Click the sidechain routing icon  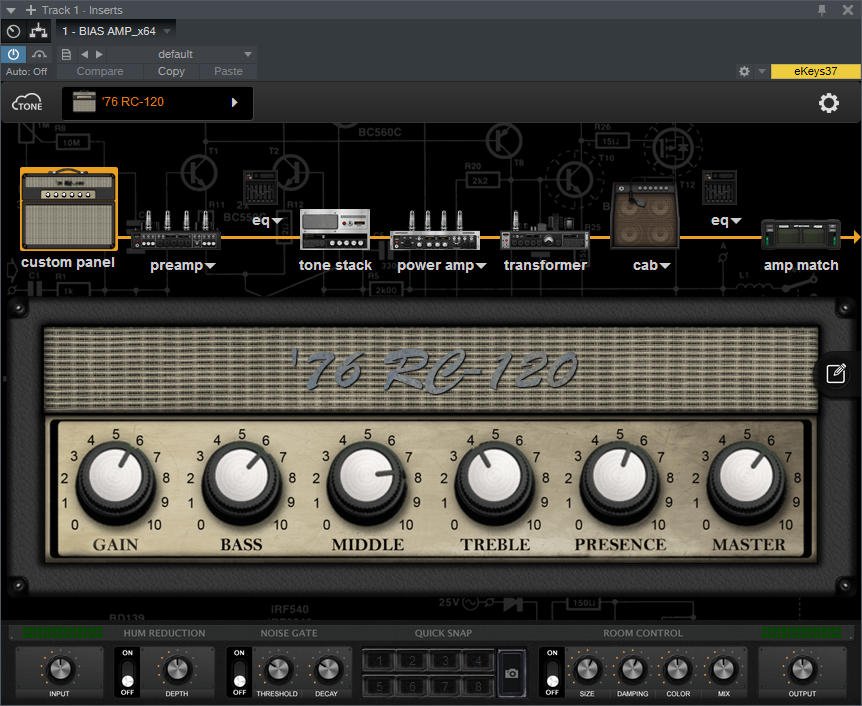(38, 31)
